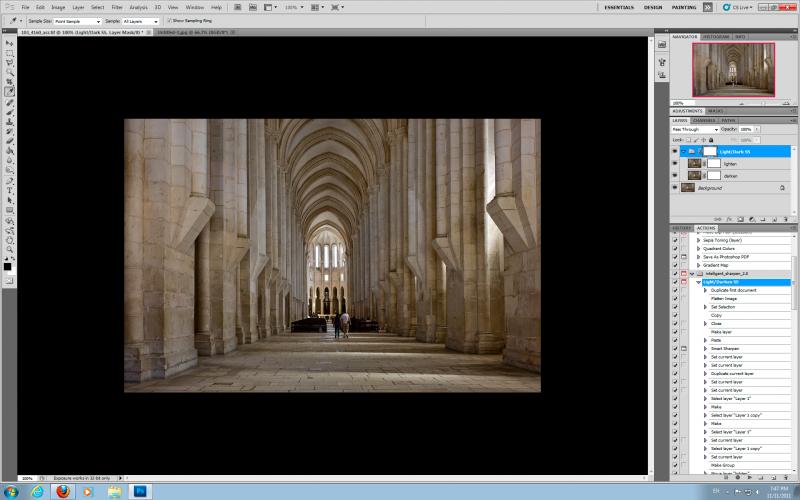Toggle the checkmark for Smart Sharpen step
This screenshot has width=800, height=500.
[675, 348]
